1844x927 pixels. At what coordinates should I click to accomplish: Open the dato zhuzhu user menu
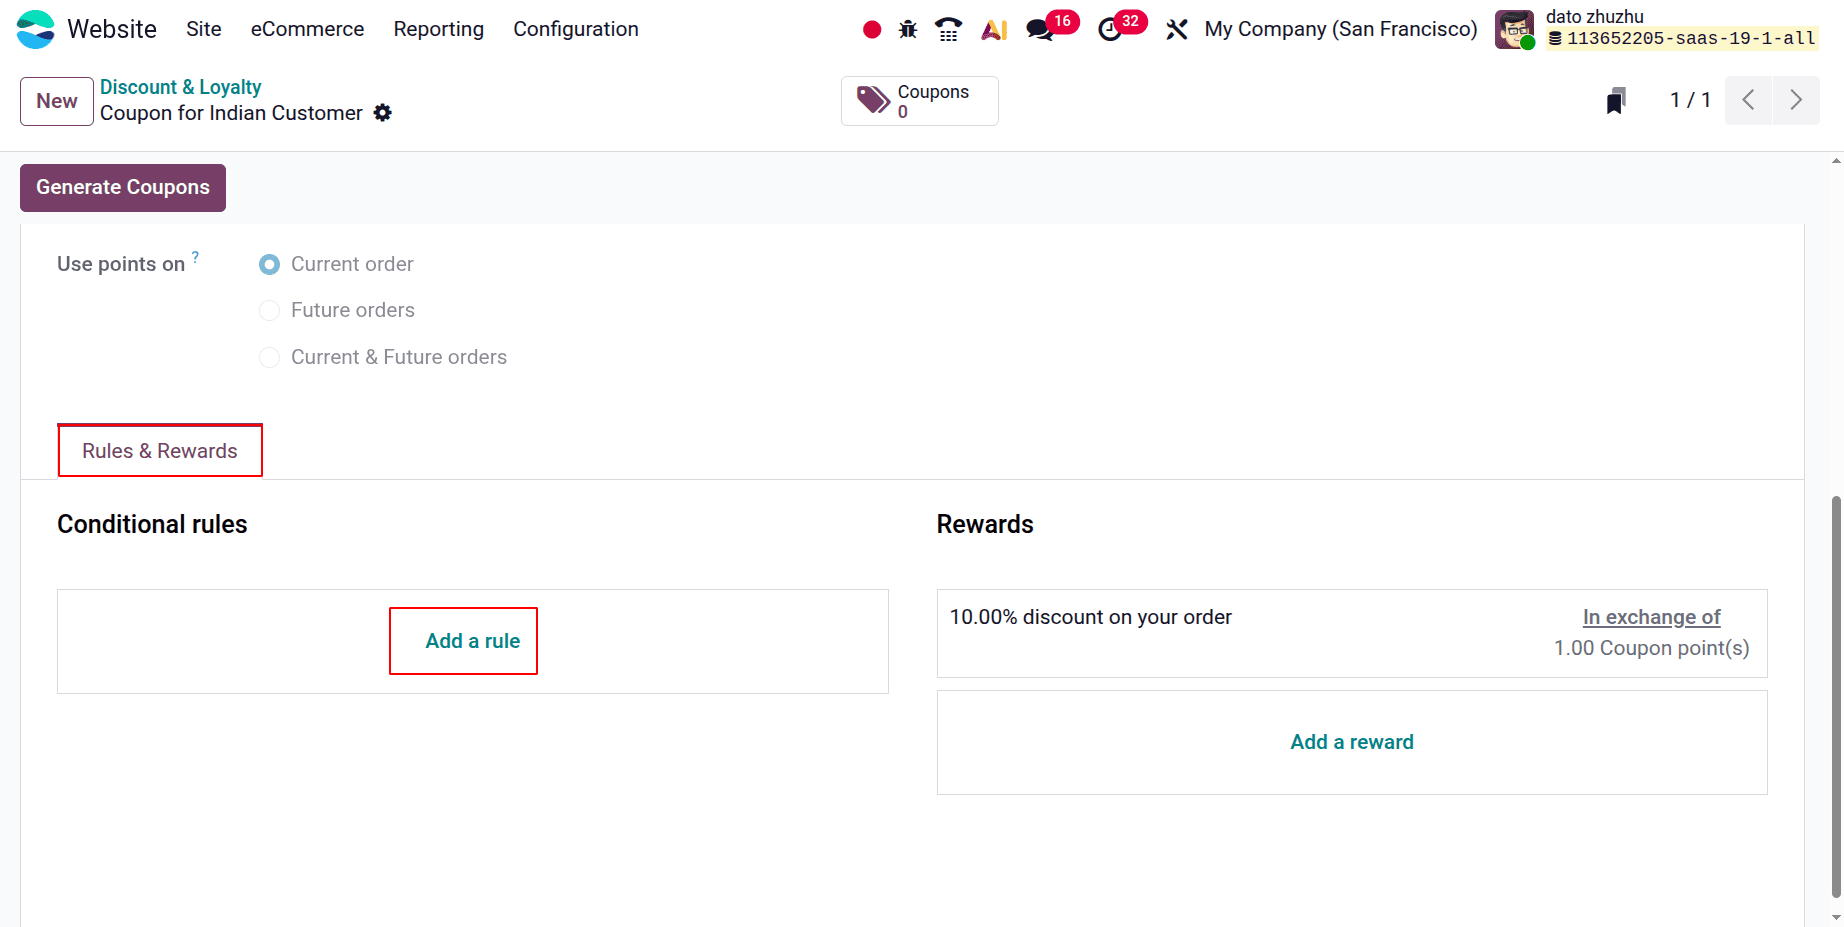coord(1595,17)
